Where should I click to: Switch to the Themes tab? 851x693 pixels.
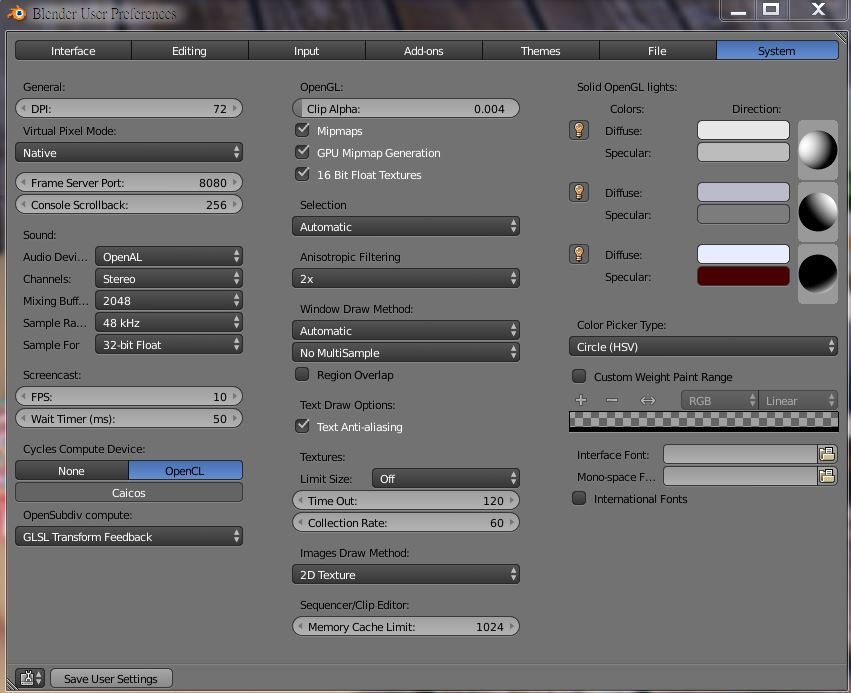(x=540, y=50)
